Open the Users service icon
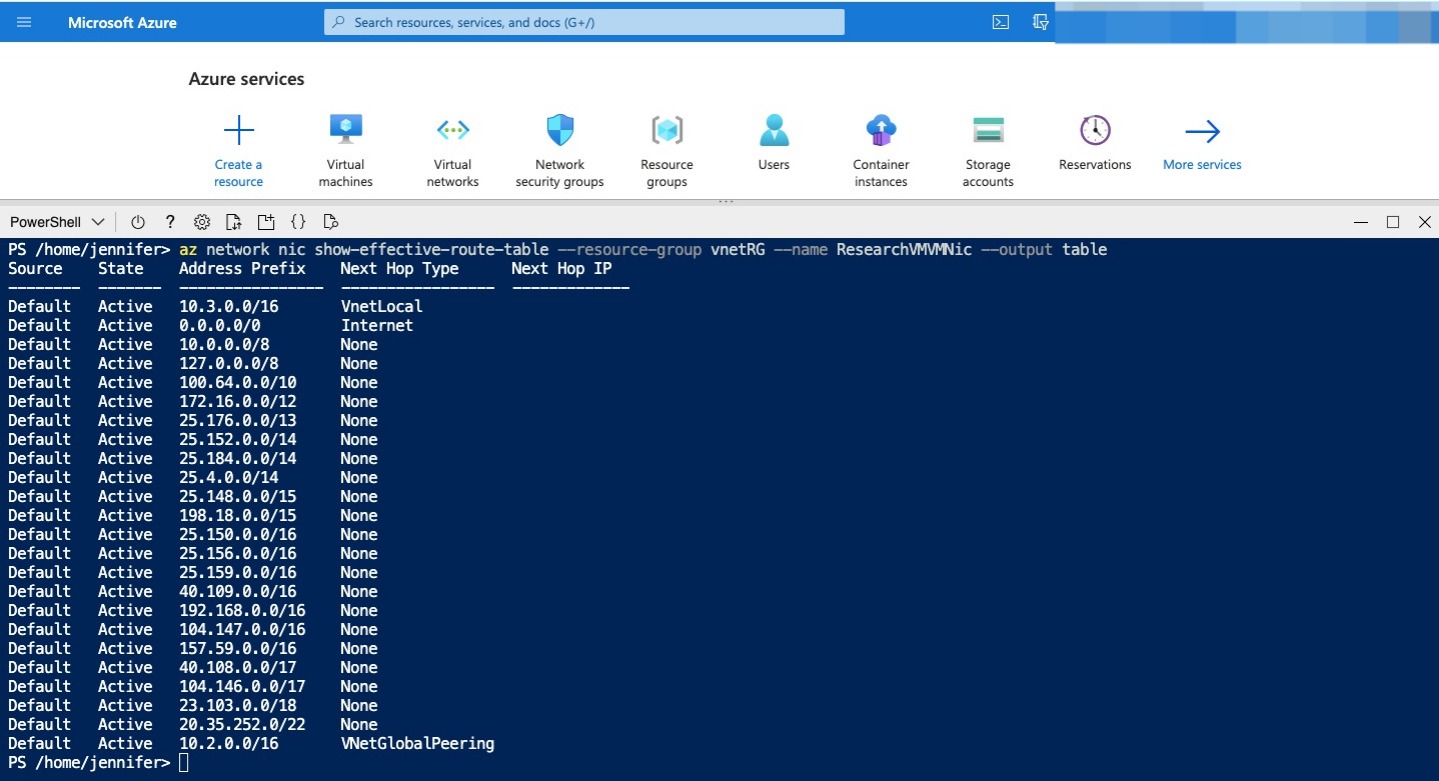Viewport: 1439px width, 781px height. pyautogui.click(x=774, y=130)
